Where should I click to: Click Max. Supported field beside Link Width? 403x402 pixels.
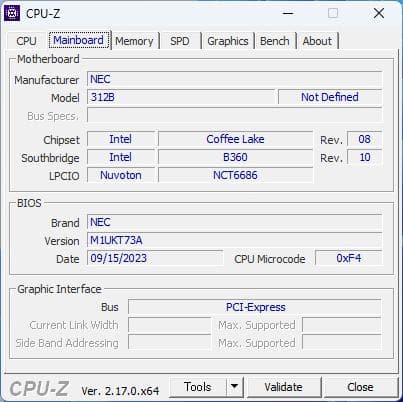pyautogui.click(x=342, y=325)
